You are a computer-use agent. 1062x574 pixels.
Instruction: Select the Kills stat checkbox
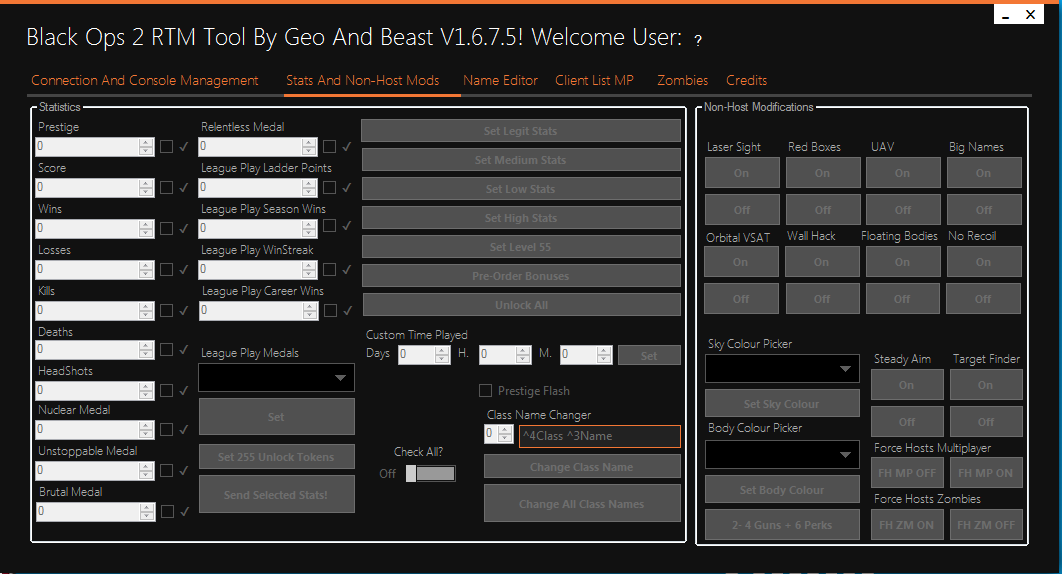click(x=166, y=310)
